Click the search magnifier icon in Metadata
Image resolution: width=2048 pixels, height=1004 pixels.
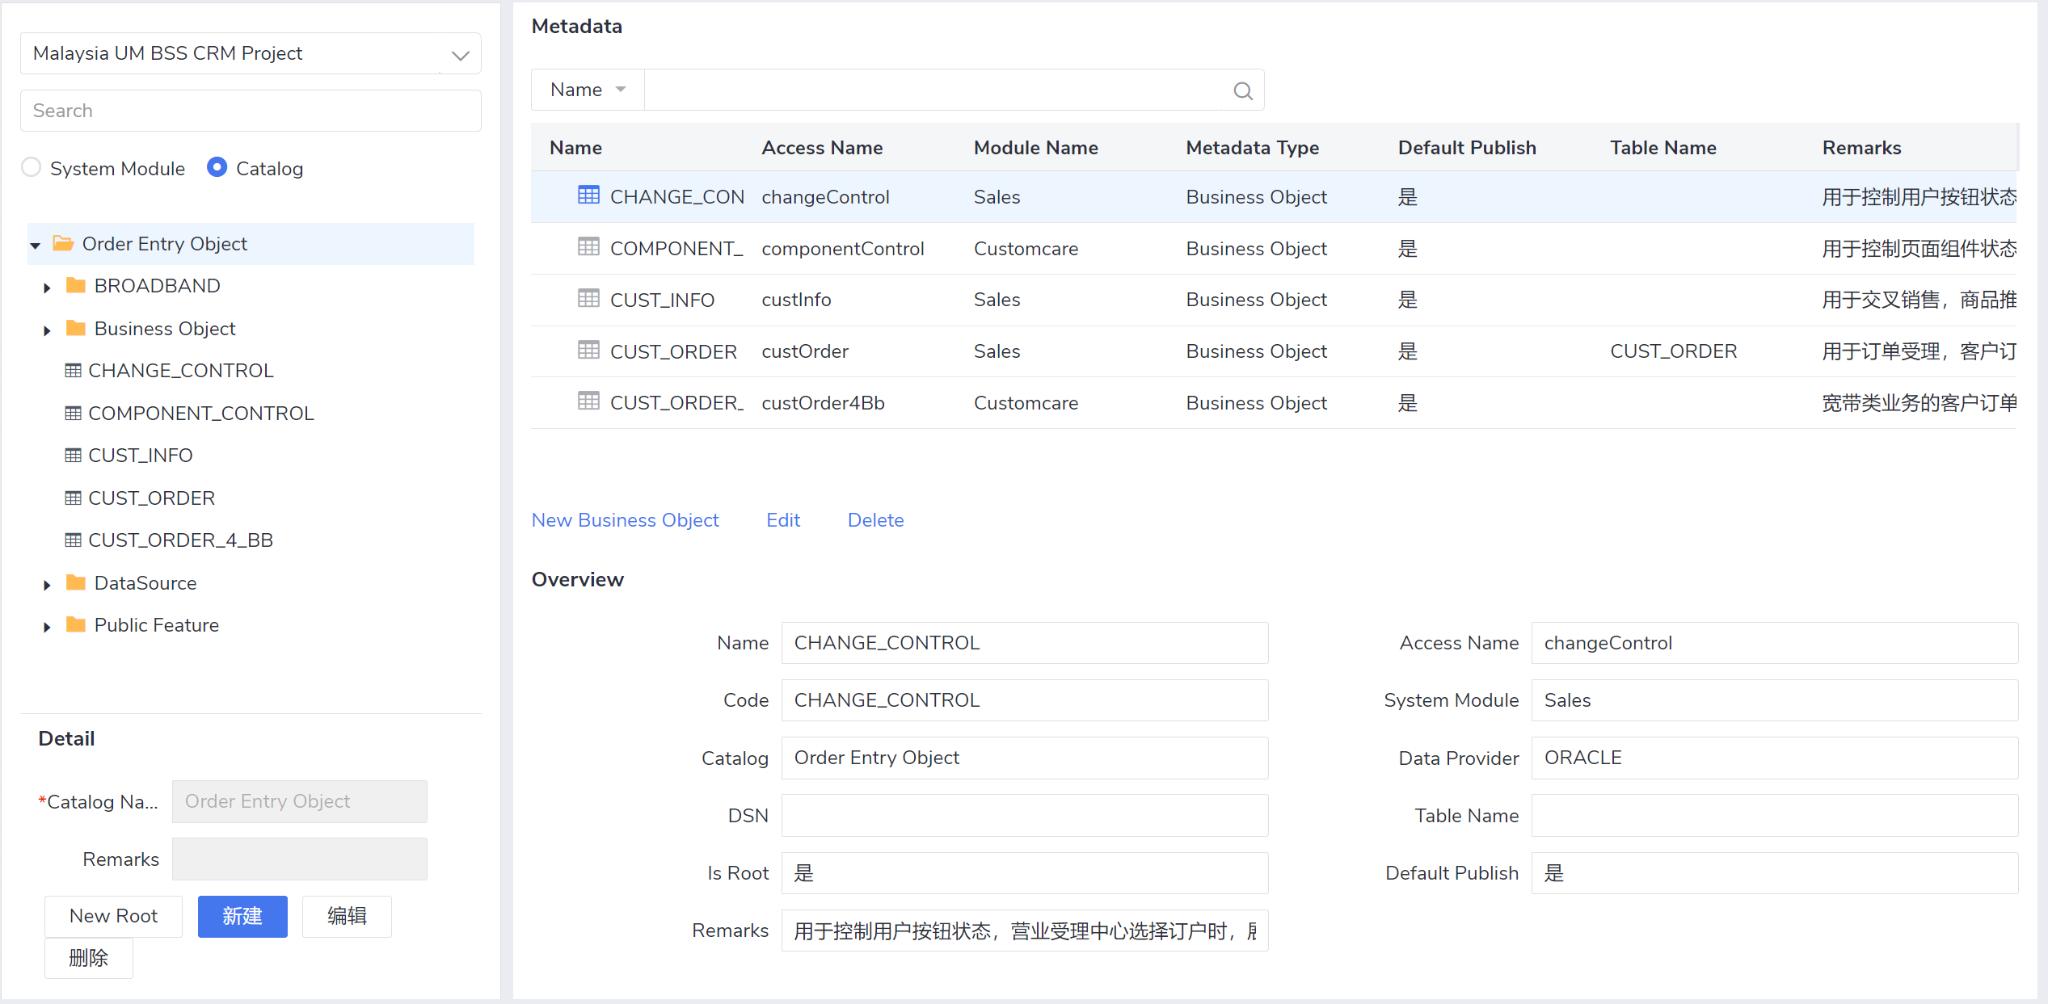pos(1243,91)
